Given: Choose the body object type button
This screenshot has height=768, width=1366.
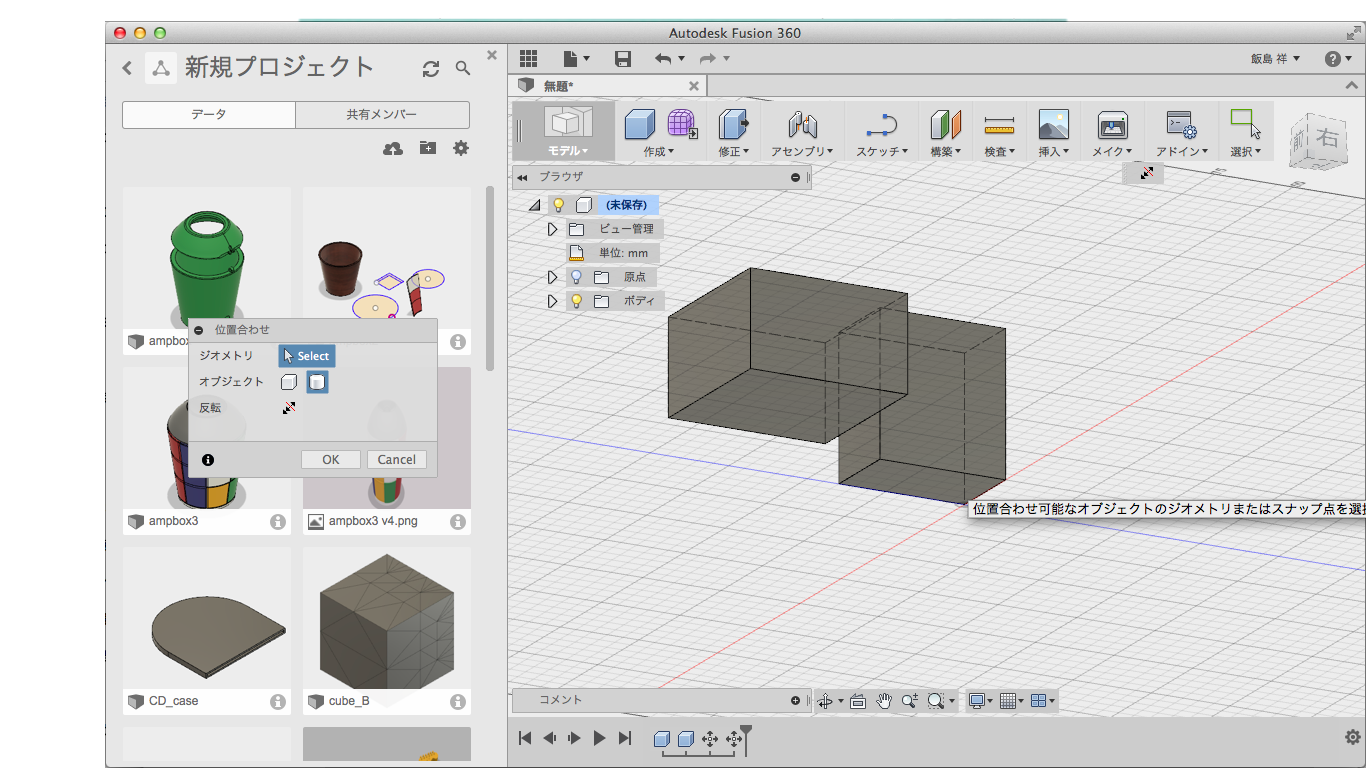Looking at the screenshot, I should [x=317, y=382].
